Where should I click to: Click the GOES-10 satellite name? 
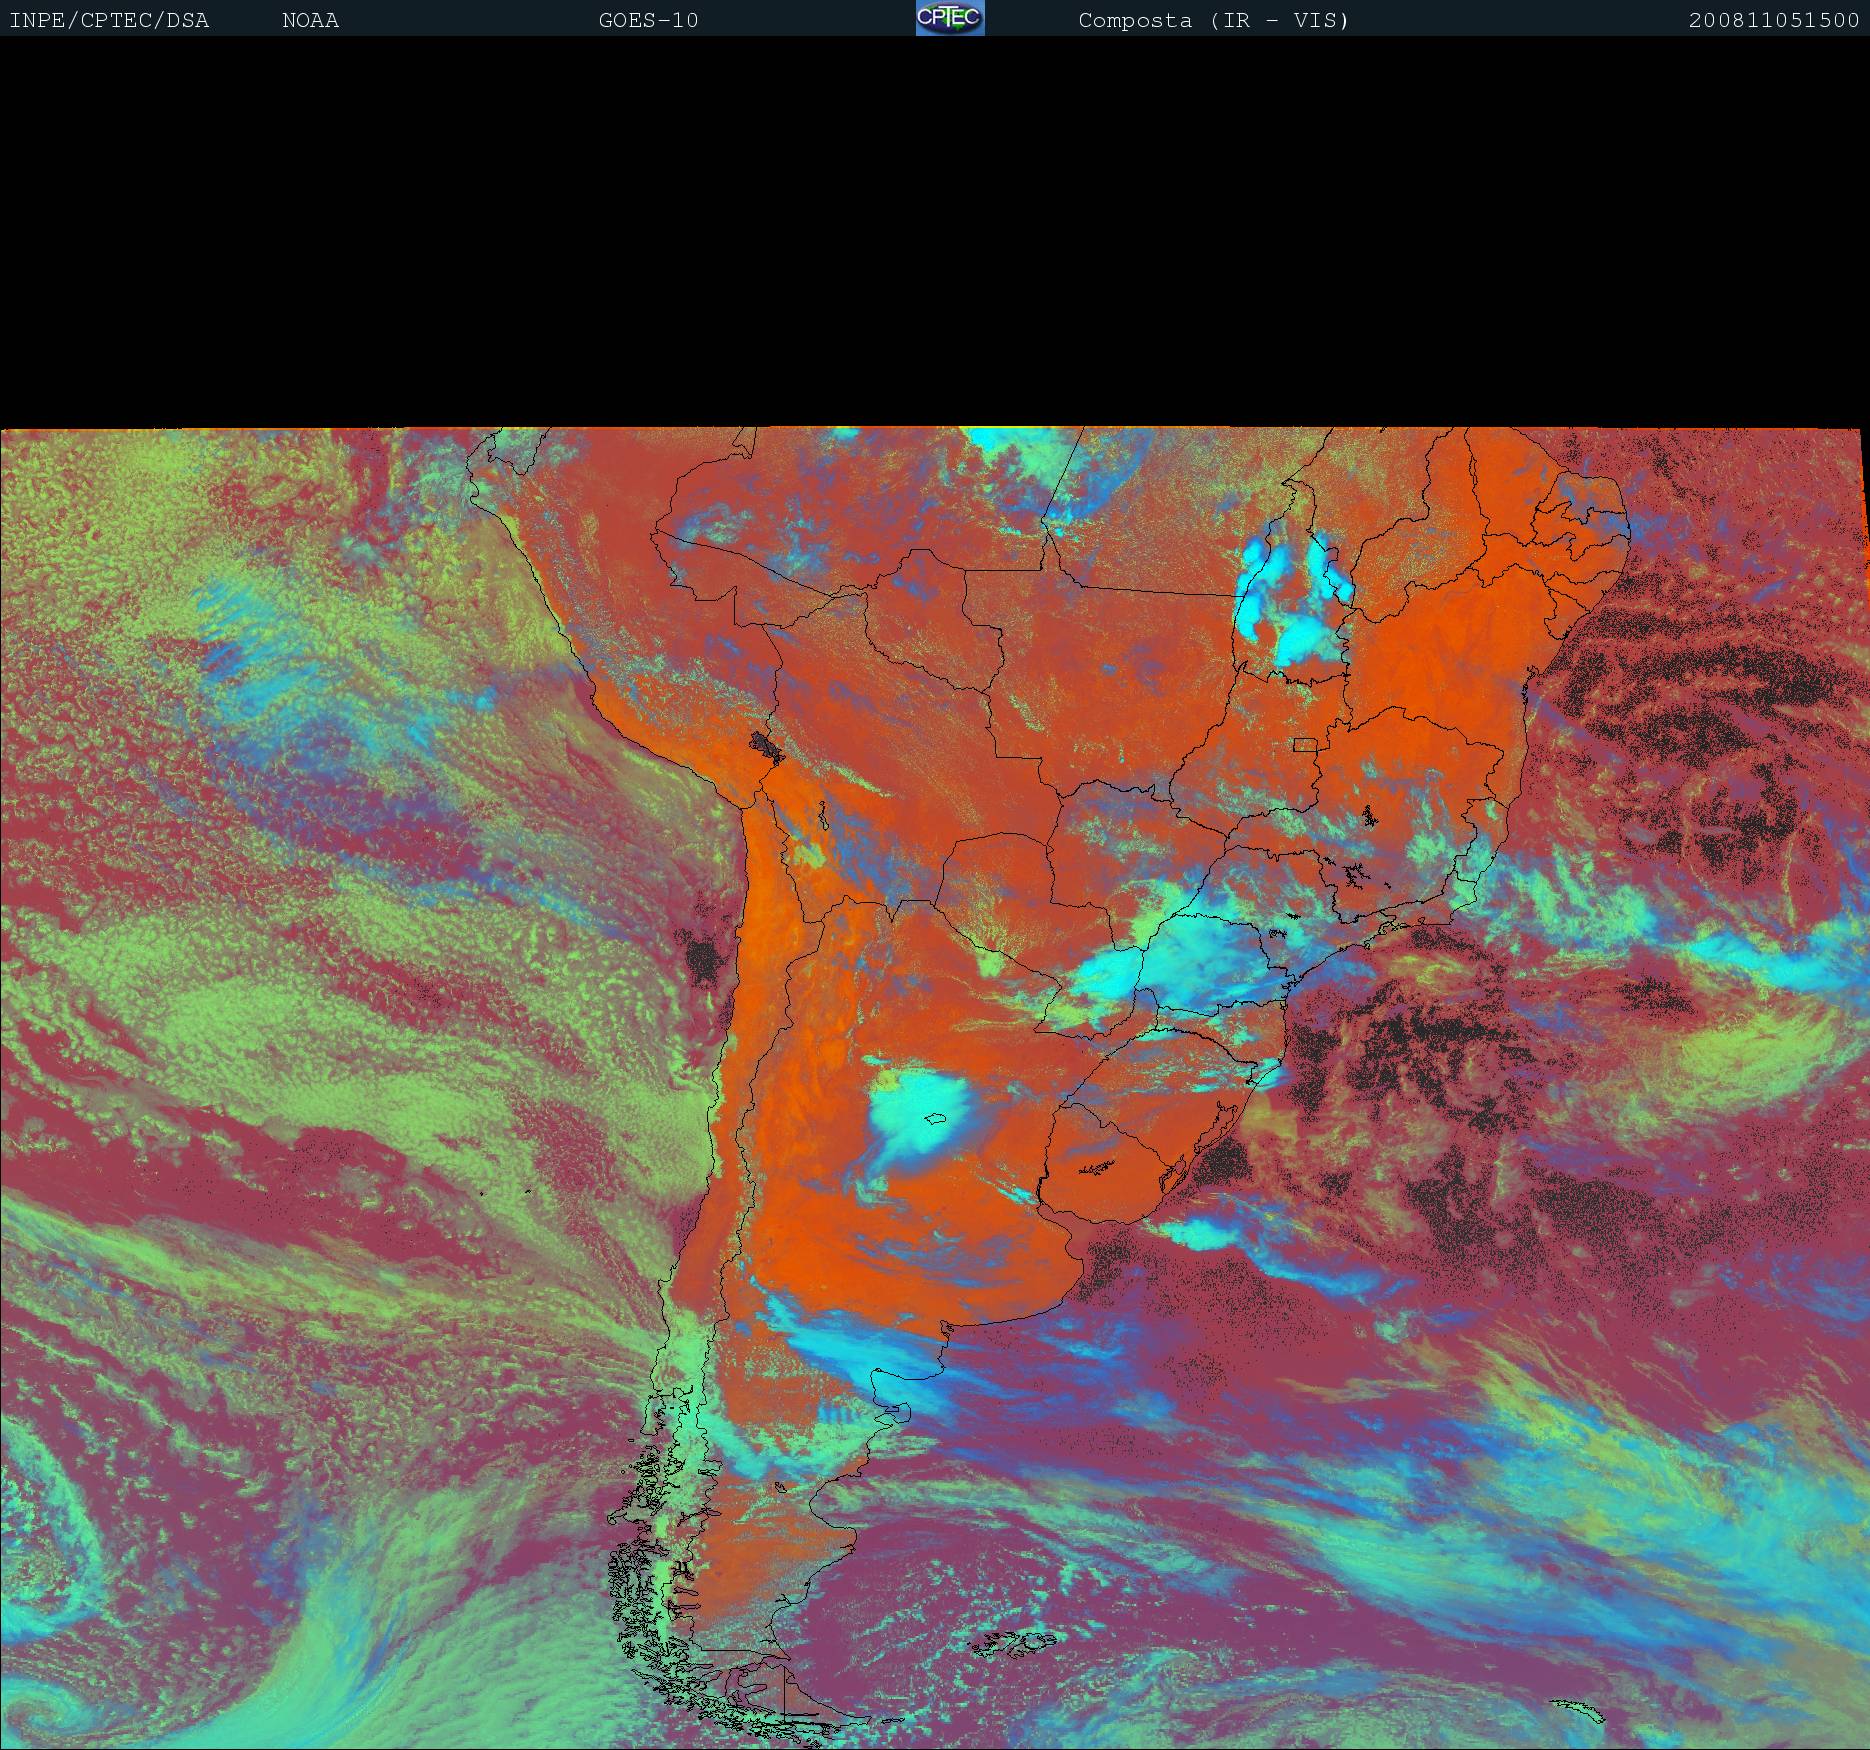(x=648, y=21)
